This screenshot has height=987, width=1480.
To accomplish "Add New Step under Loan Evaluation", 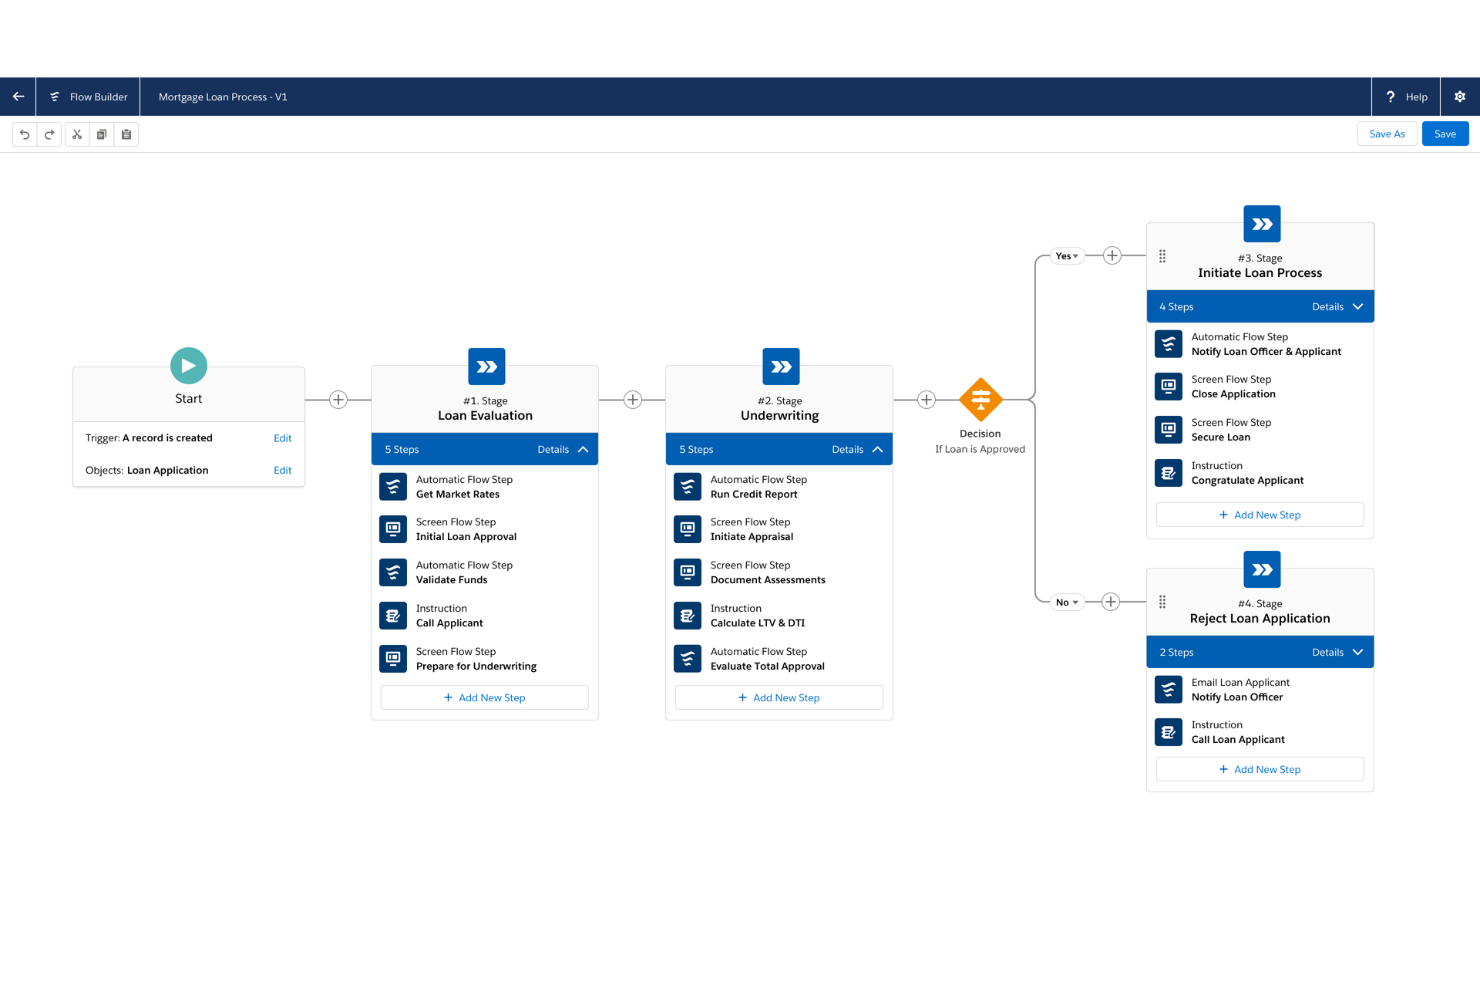I will 484,697.
